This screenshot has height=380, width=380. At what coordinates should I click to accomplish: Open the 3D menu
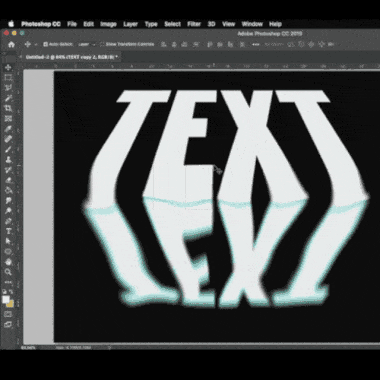tap(211, 24)
